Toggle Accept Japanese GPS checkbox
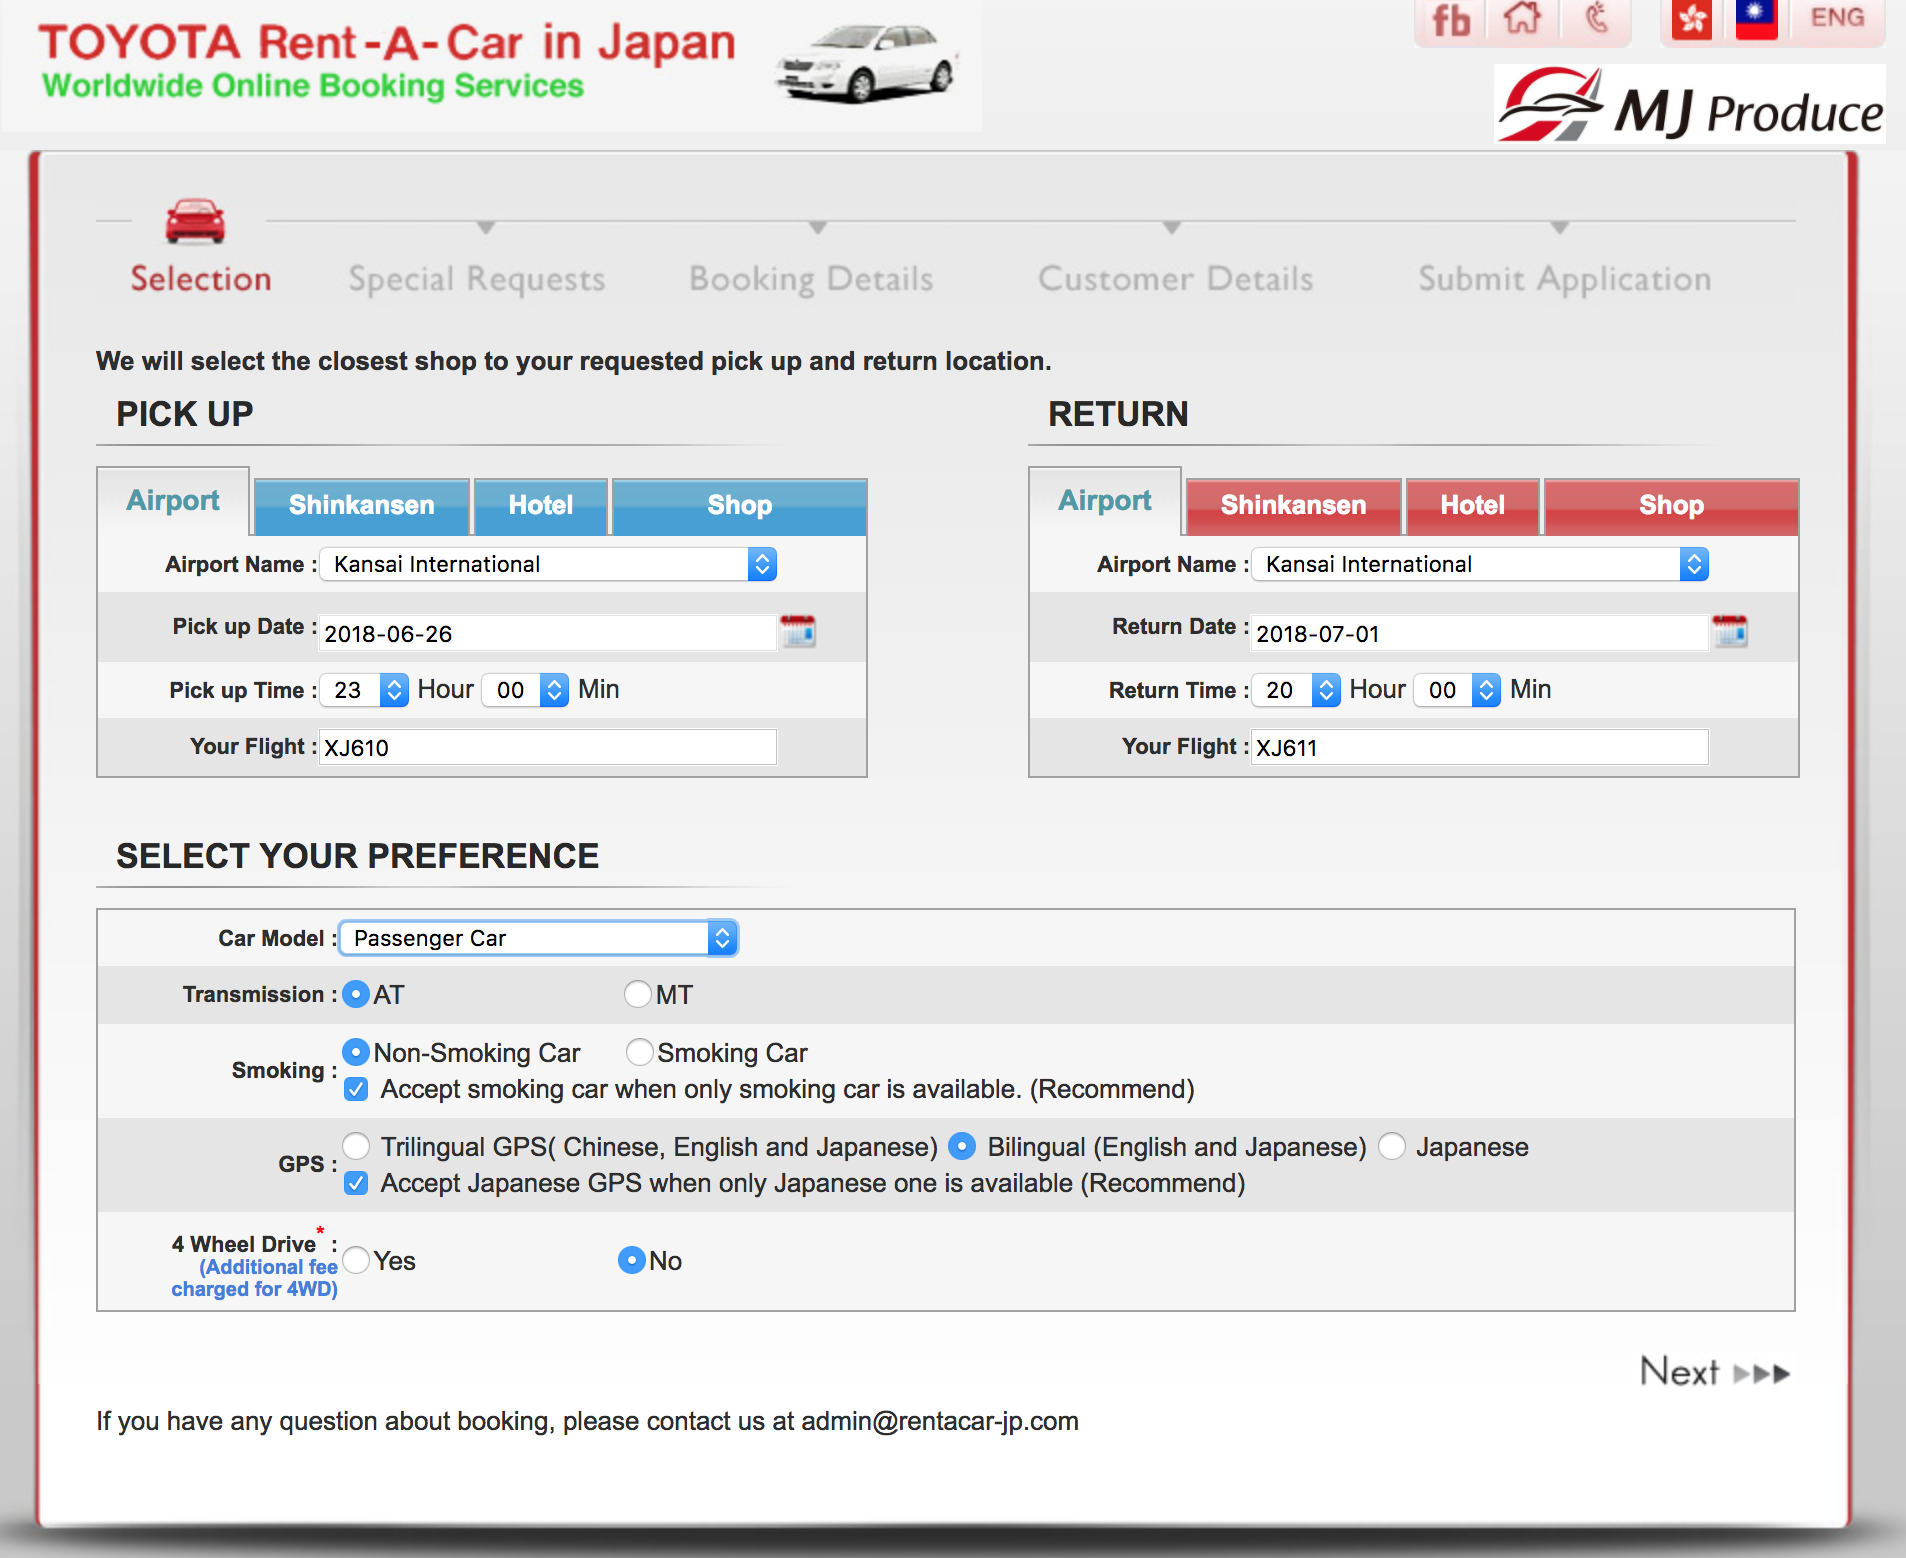 click(356, 1183)
